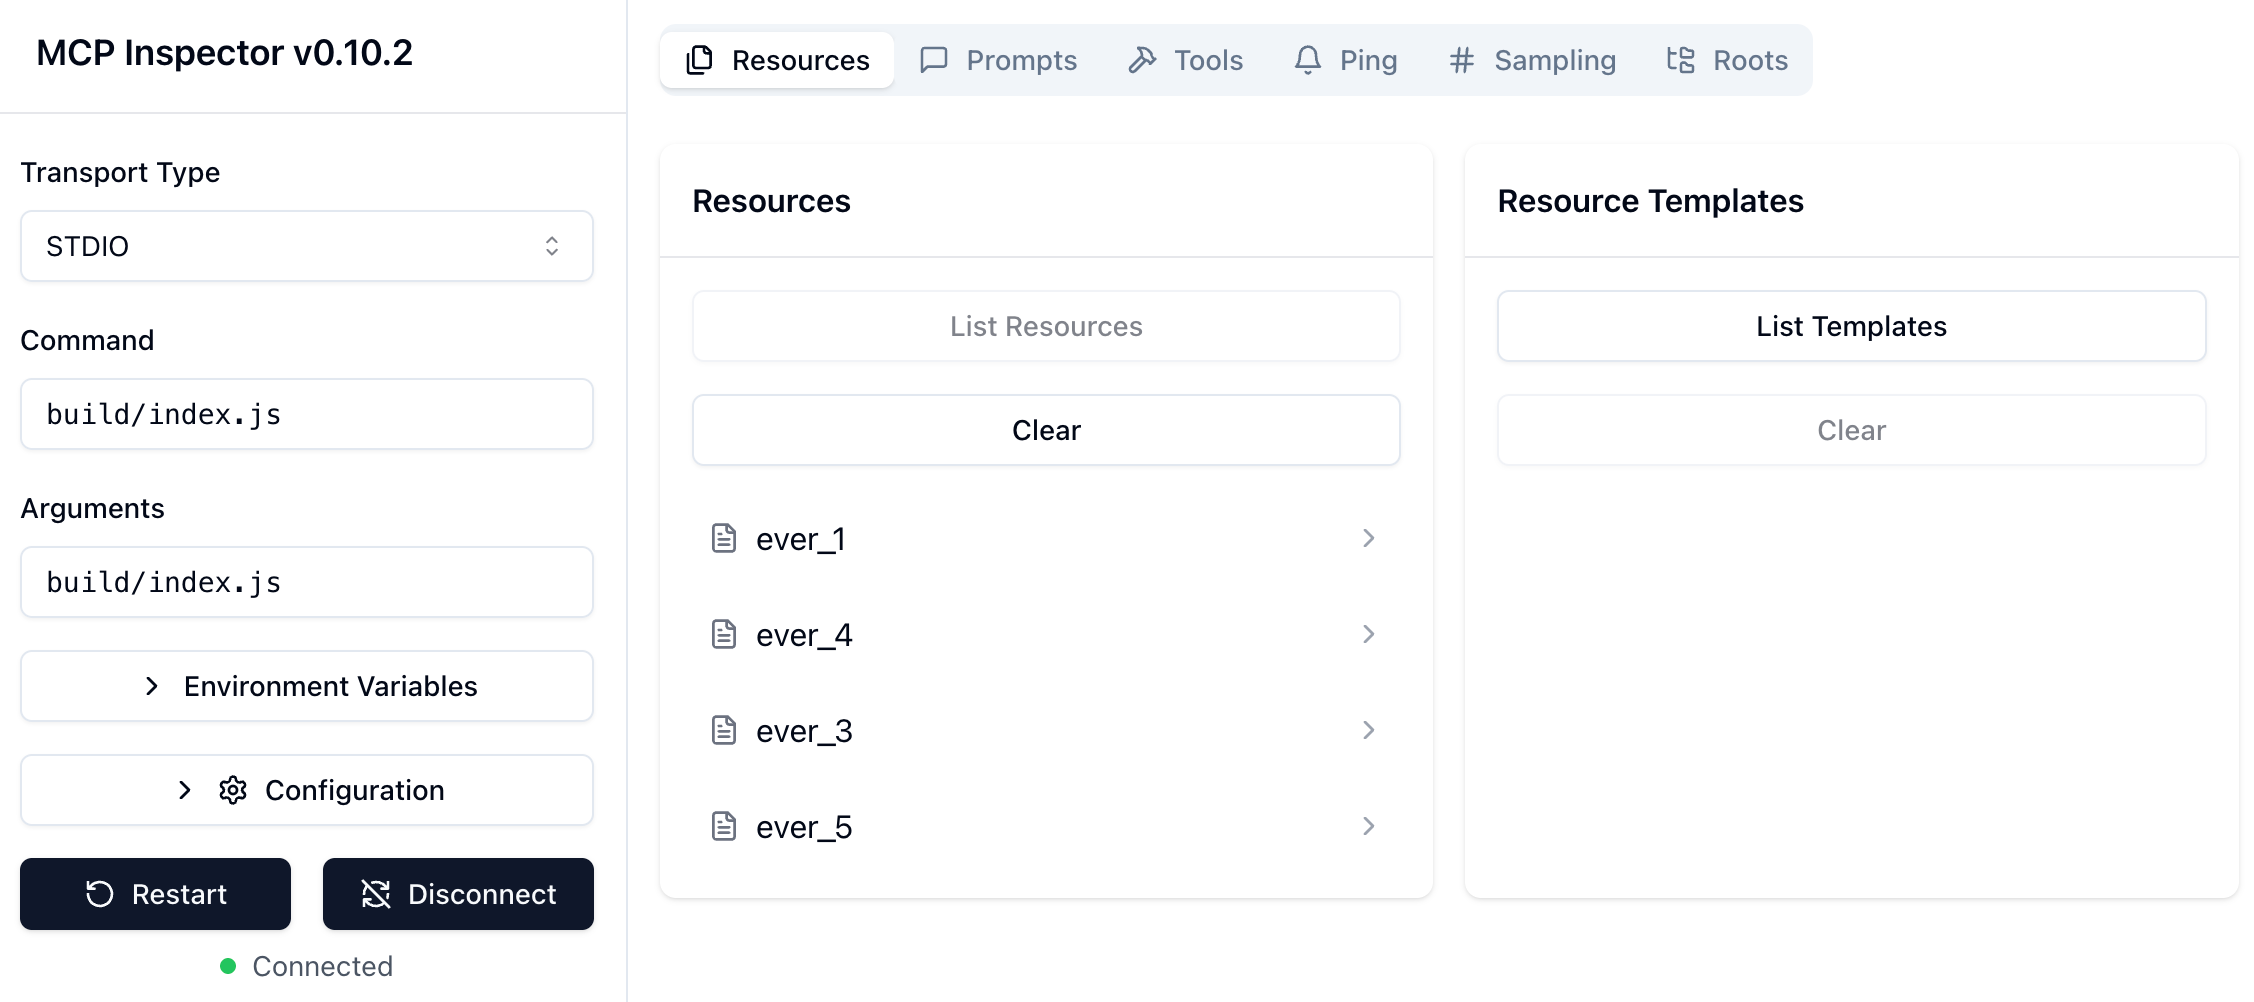Expand the Environment Variables section
Image resolution: width=2254 pixels, height=1002 pixels.
point(306,686)
